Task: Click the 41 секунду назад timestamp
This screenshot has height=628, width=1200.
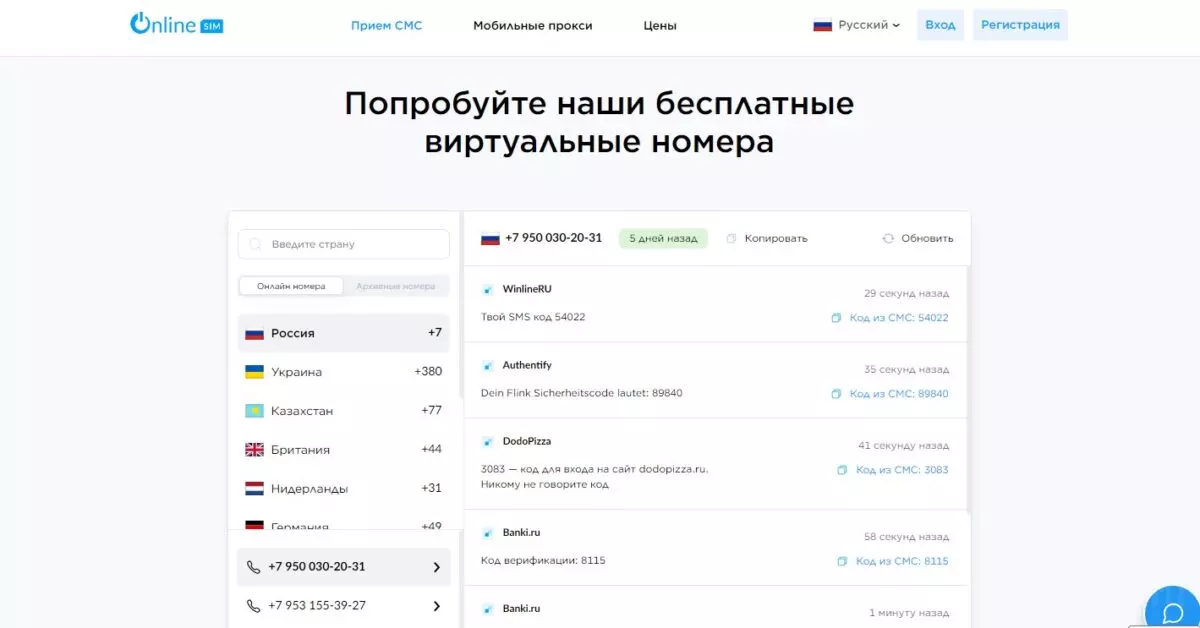Action: 904,445
